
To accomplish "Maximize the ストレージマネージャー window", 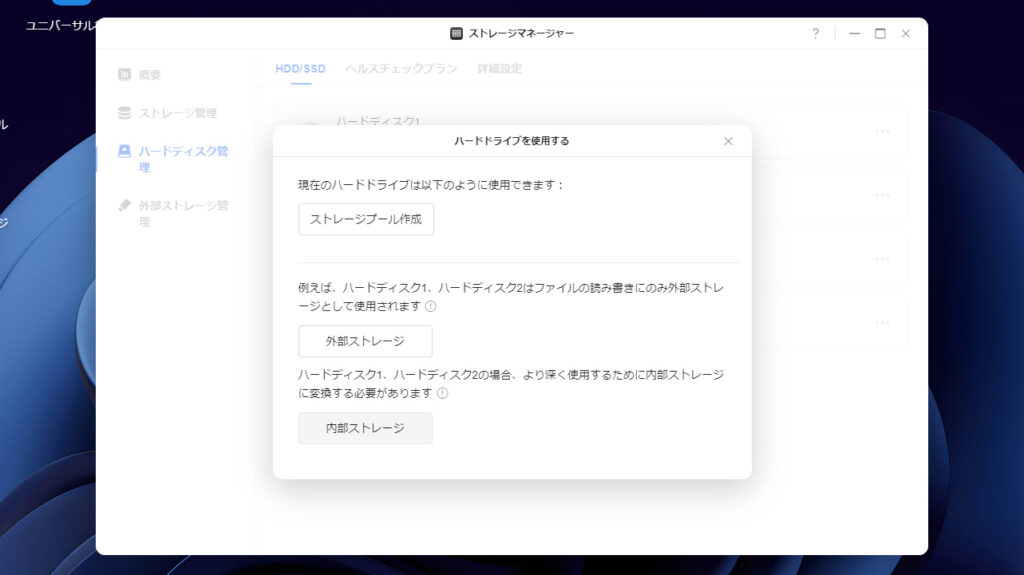I will click(x=880, y=33).
